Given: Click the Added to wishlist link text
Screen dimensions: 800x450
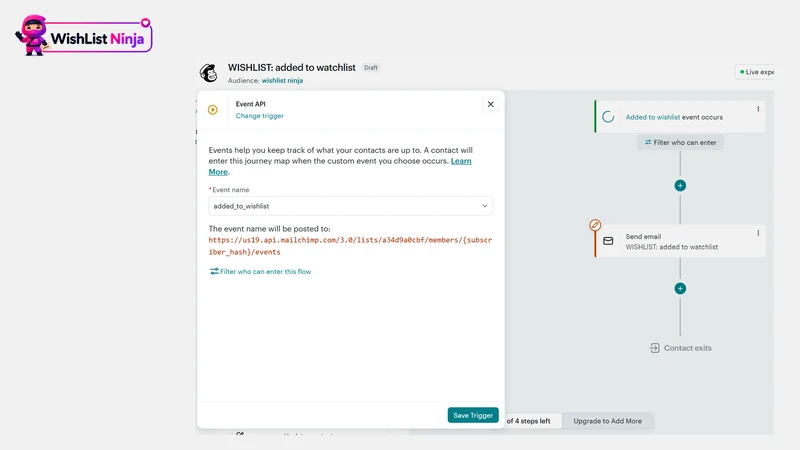Looking at the screenshot, I should pos(653,117).
